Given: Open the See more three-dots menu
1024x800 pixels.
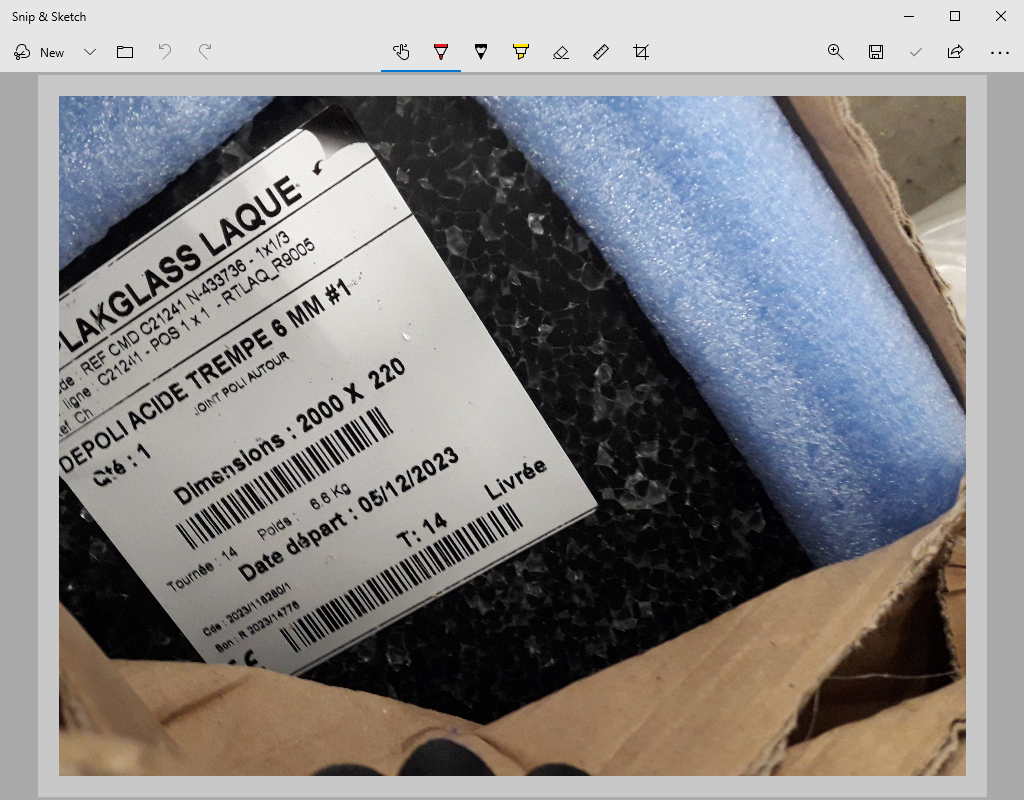Looking at the screenshot, I should [x=999, y=52].
